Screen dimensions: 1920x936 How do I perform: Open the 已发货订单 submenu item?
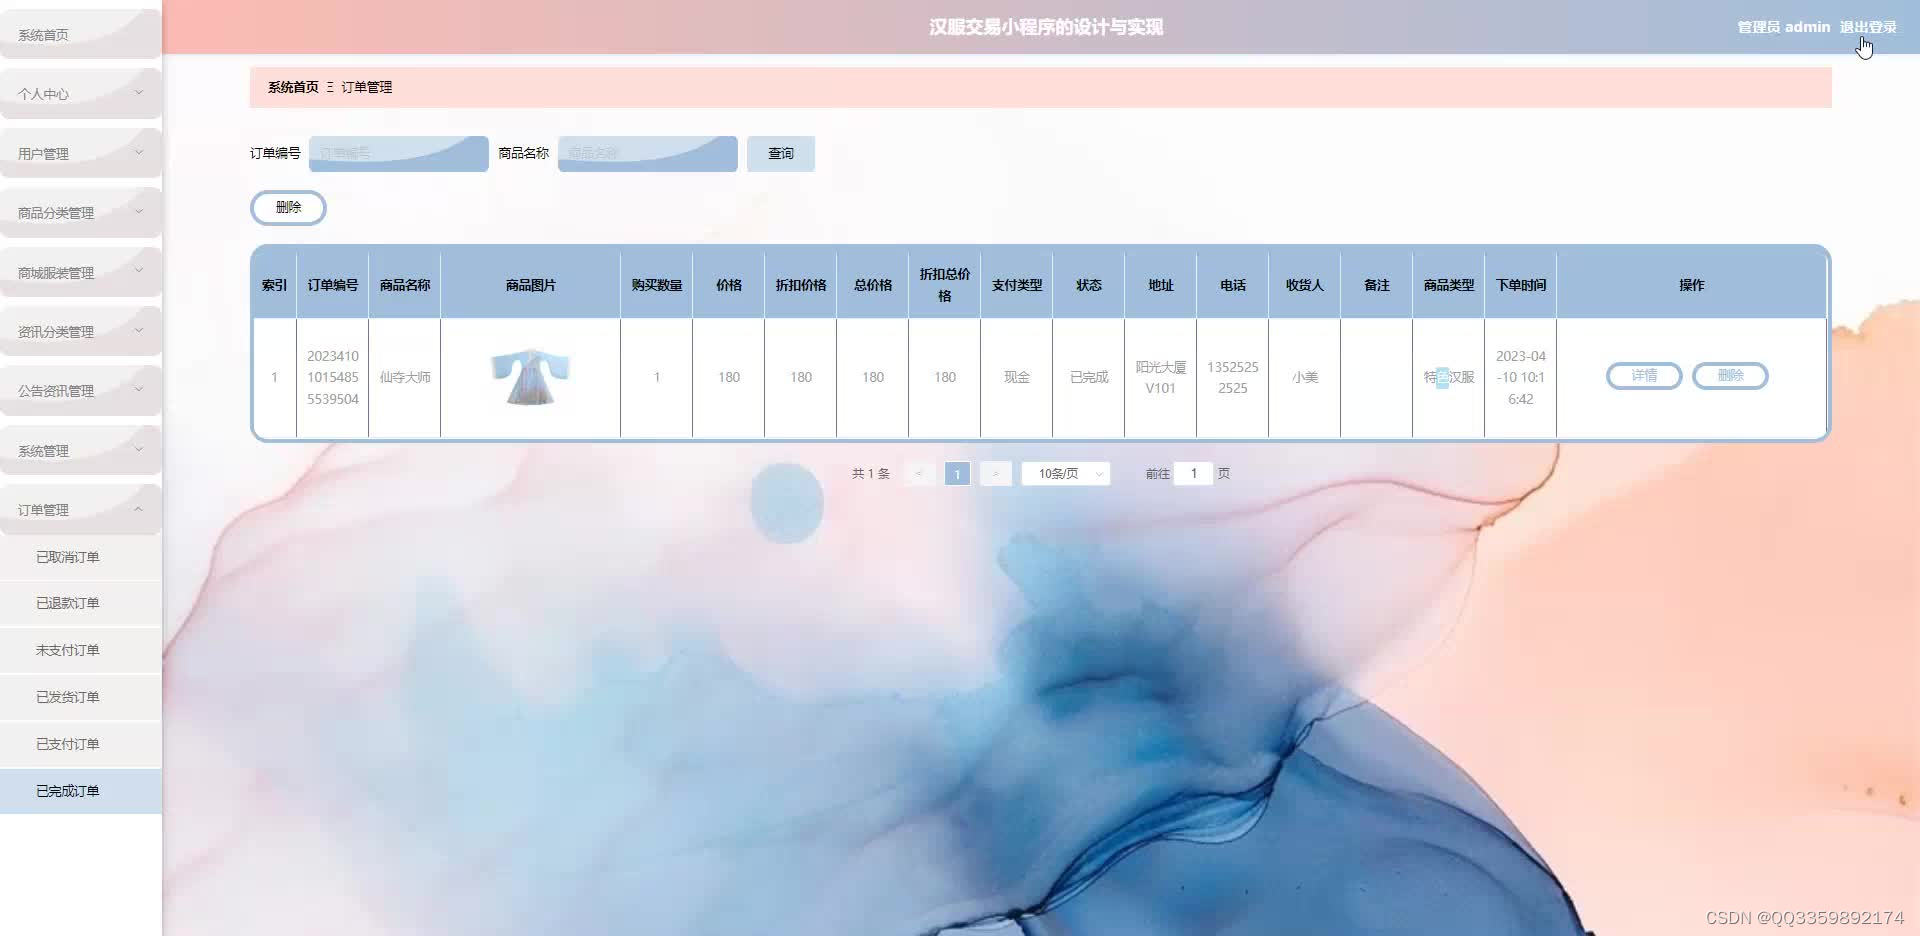tap(80, 697)
